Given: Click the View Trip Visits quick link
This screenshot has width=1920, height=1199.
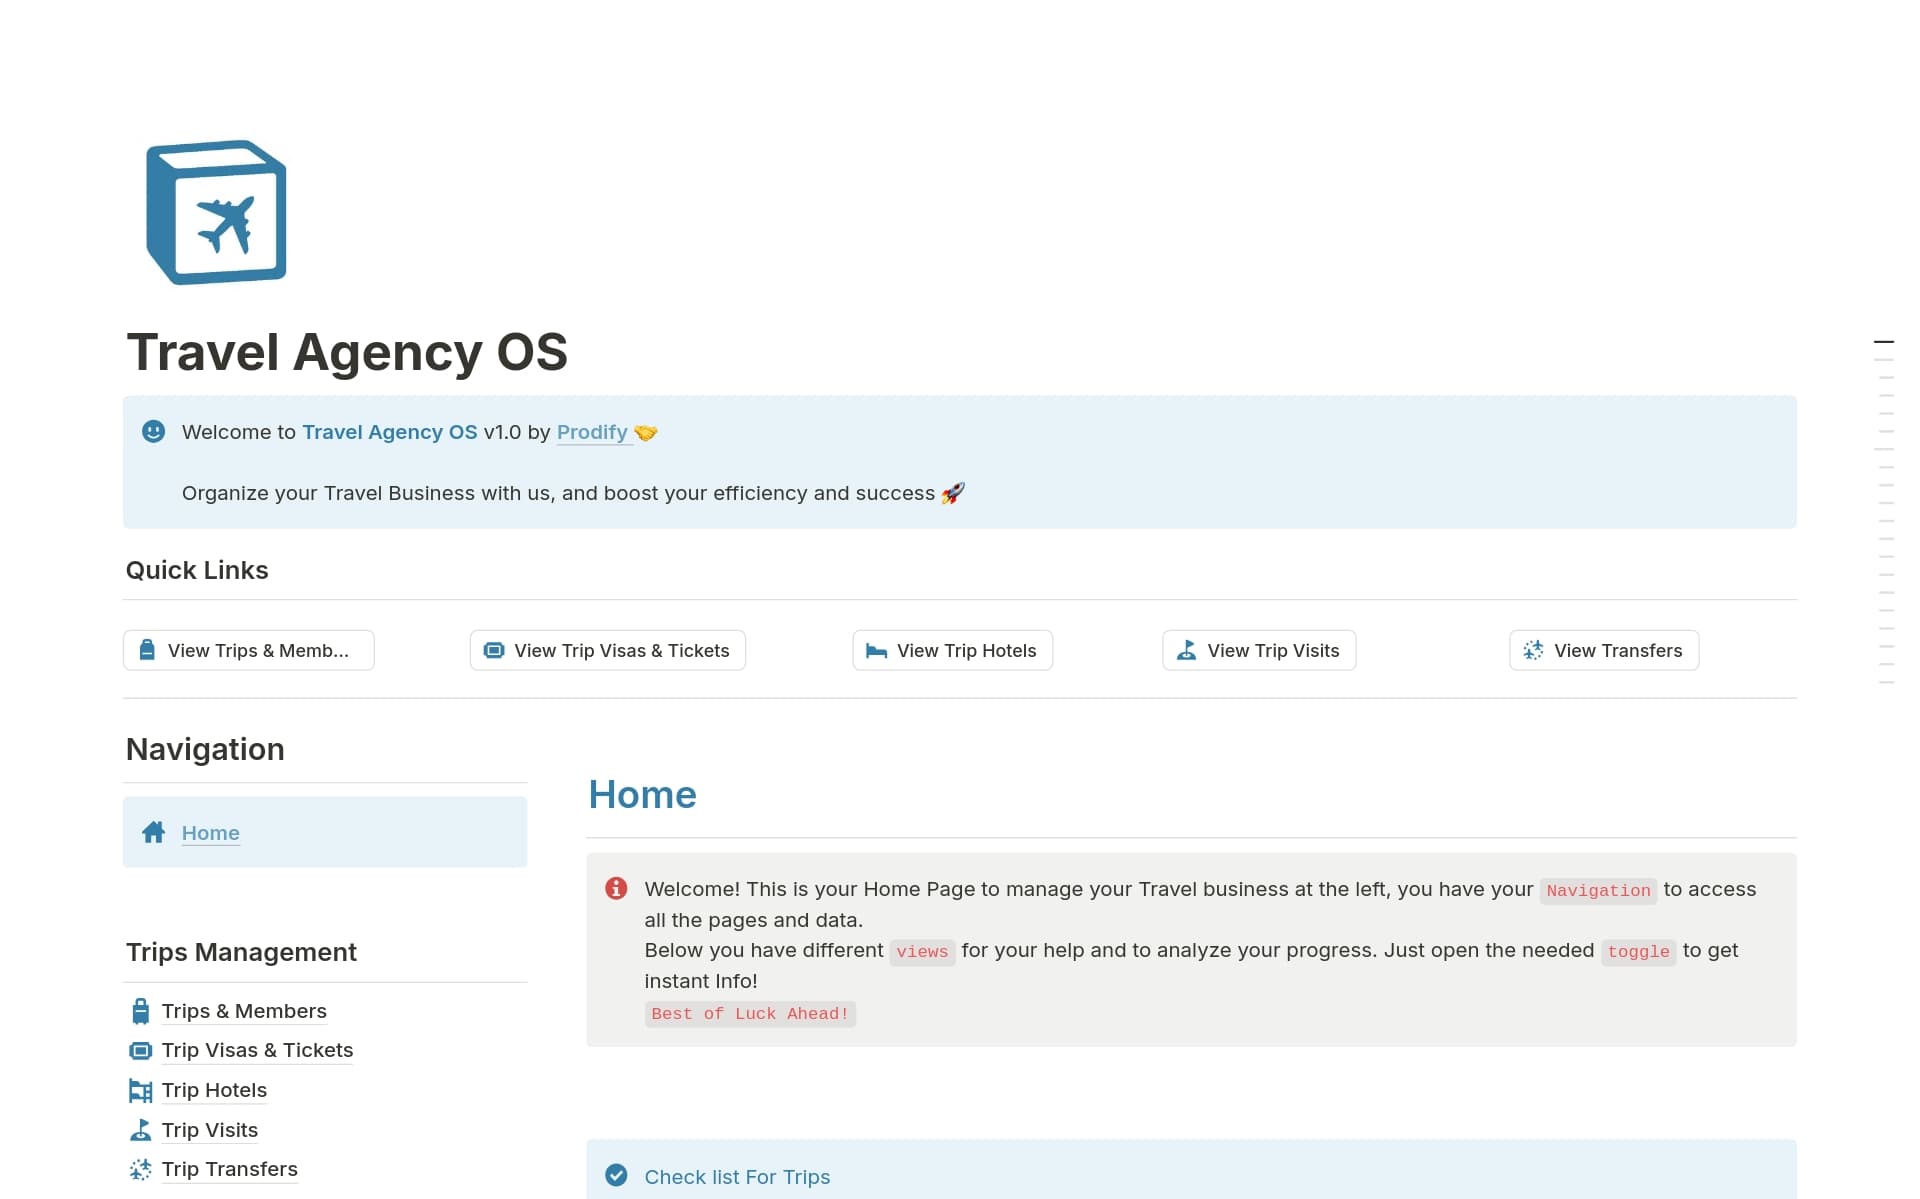Looking at the screenshot, I should pos(1258,650).
